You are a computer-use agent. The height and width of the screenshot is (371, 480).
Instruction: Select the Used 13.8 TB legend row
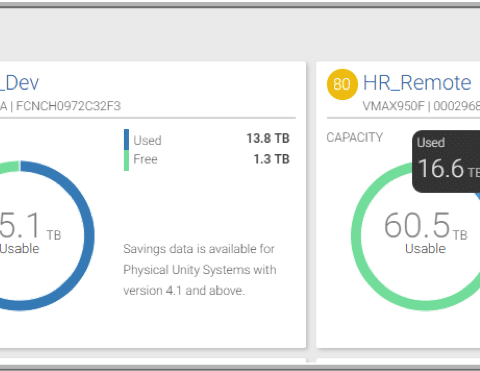pos(207,139)
